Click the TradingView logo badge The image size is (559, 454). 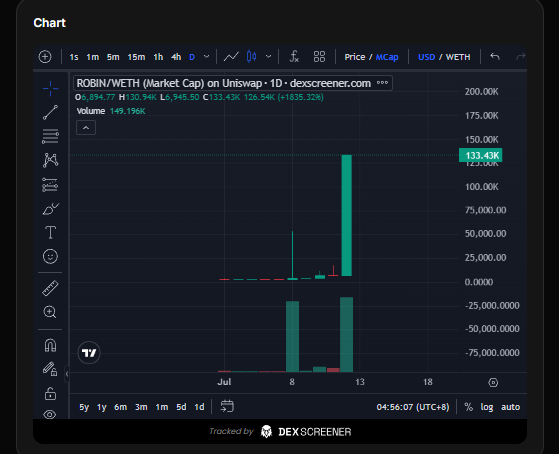89,353
